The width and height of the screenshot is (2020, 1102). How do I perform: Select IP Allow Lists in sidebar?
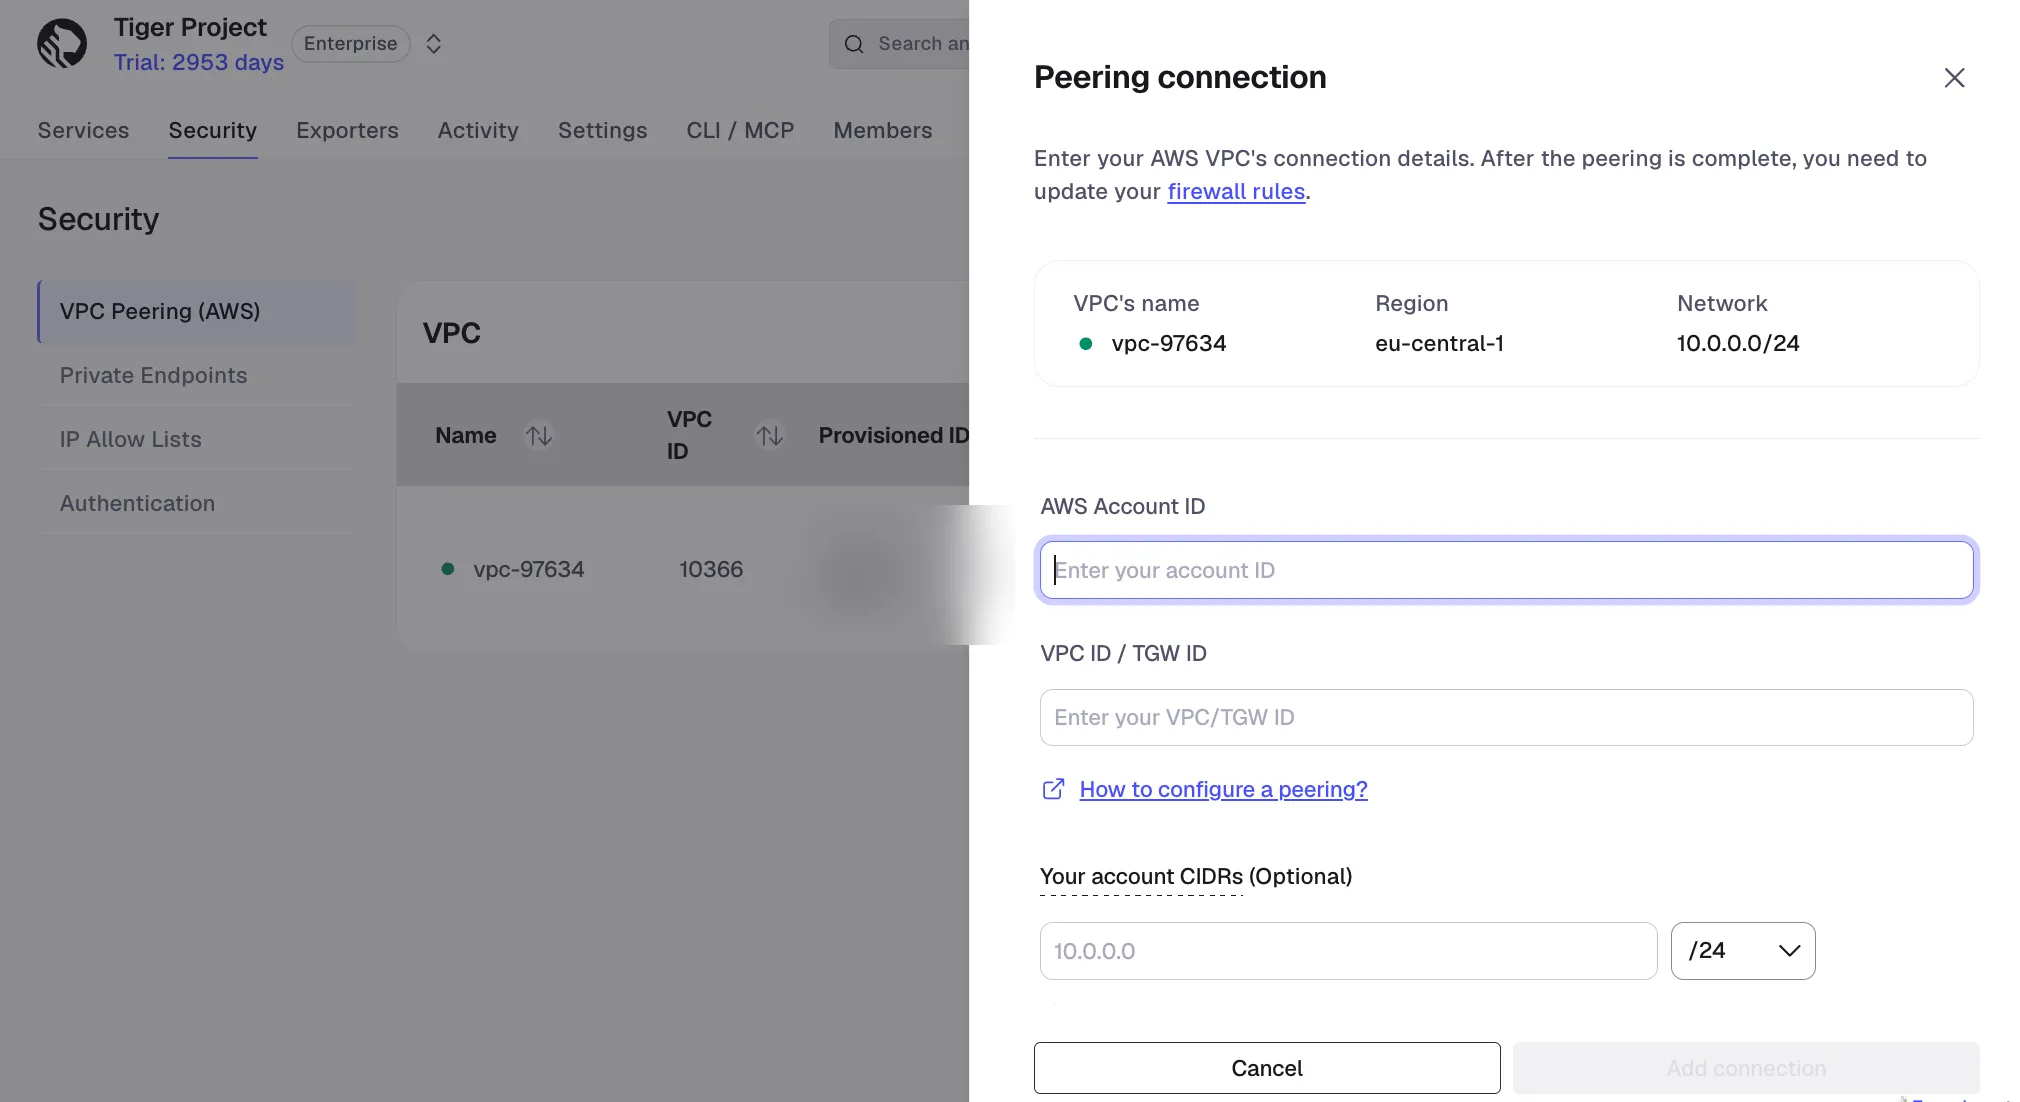(197, 439)
